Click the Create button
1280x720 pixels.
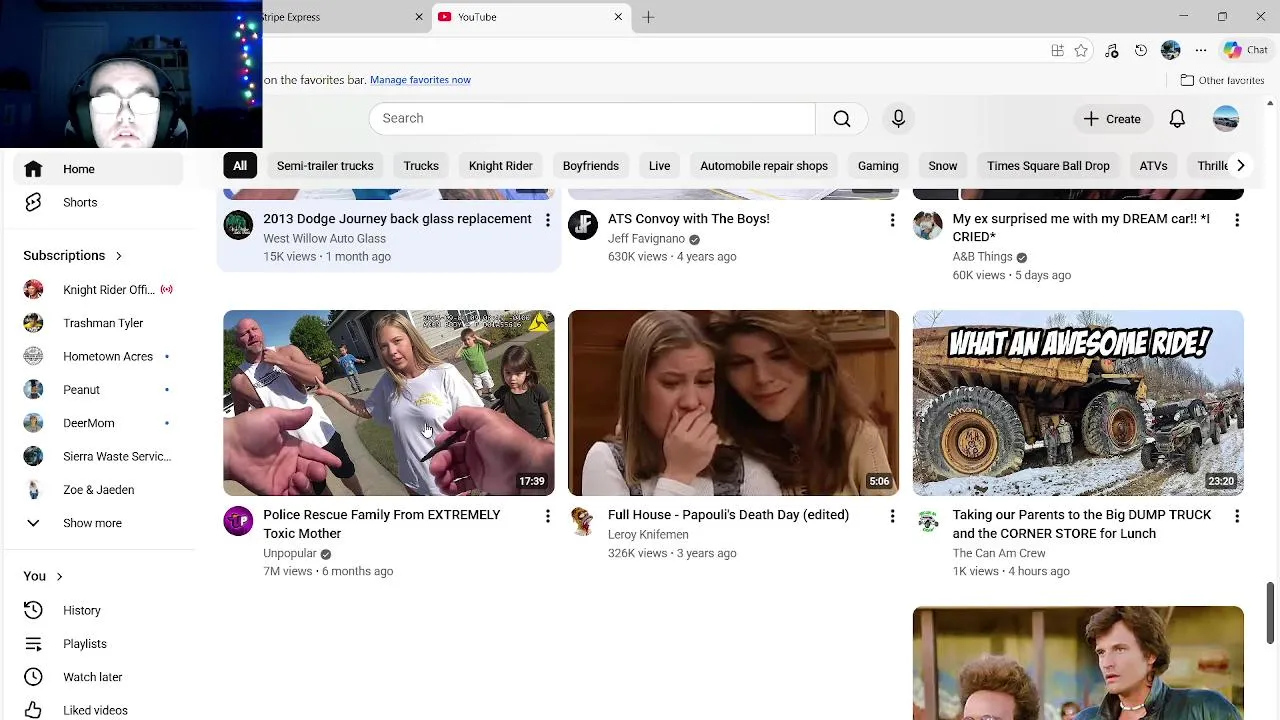(1112, 119)
